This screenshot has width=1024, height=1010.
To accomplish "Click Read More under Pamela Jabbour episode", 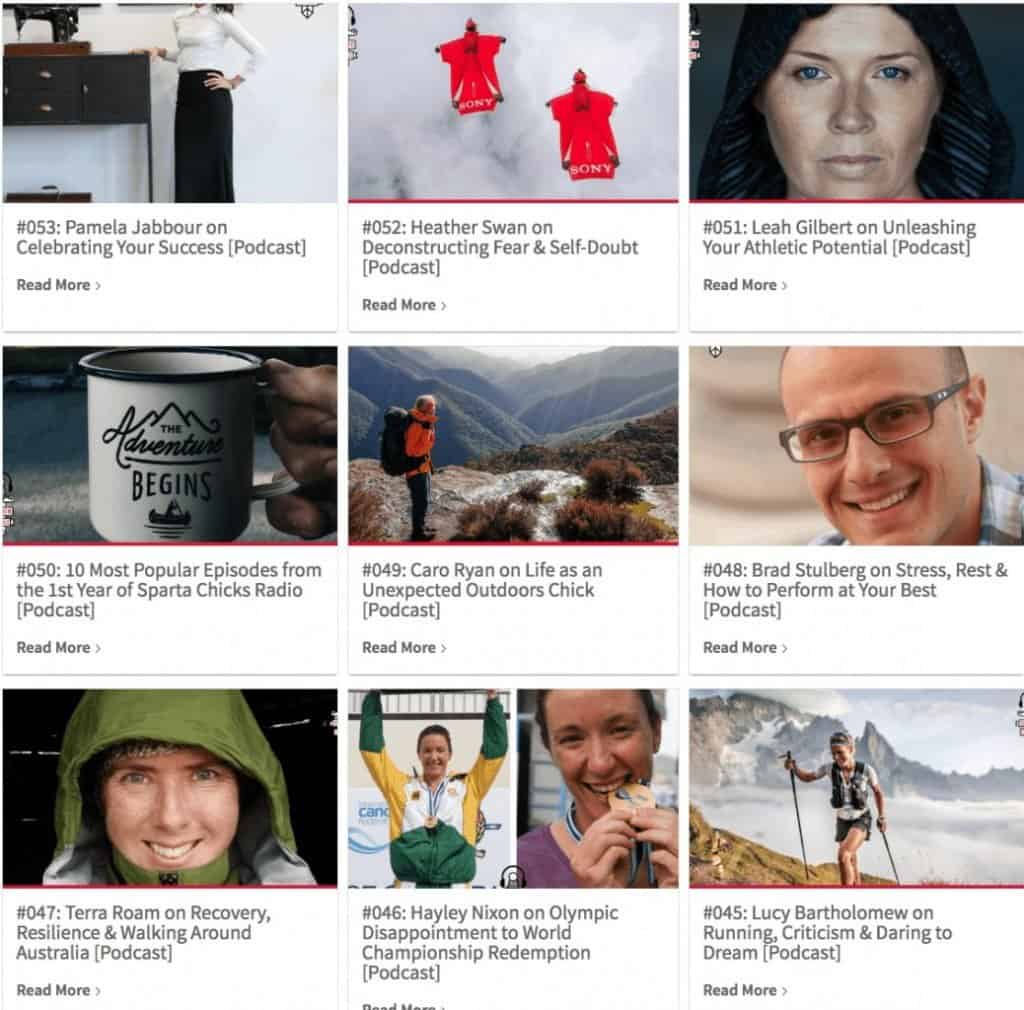I will click(x=58, y=285).
